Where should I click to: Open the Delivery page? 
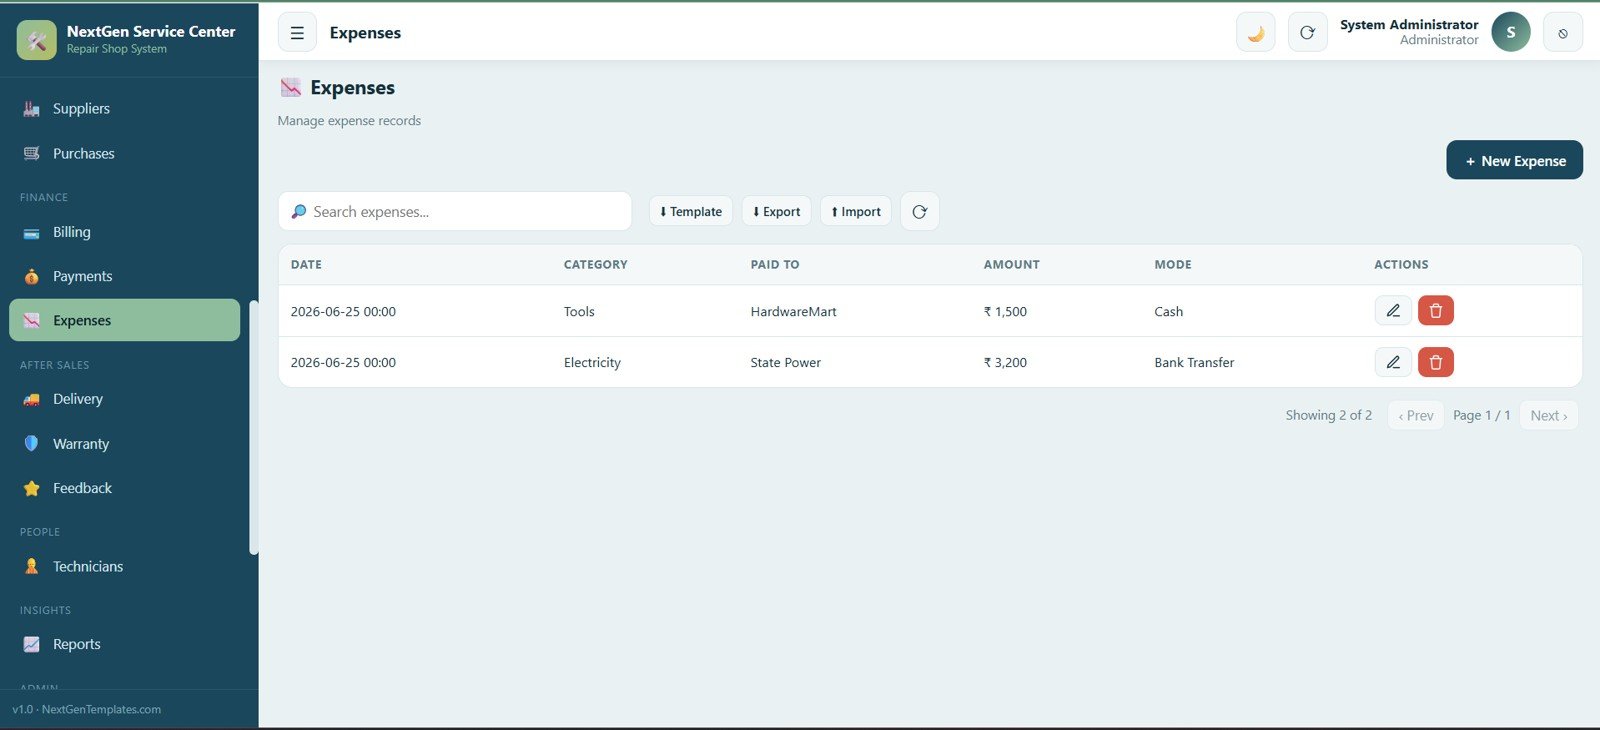point(124,399)
